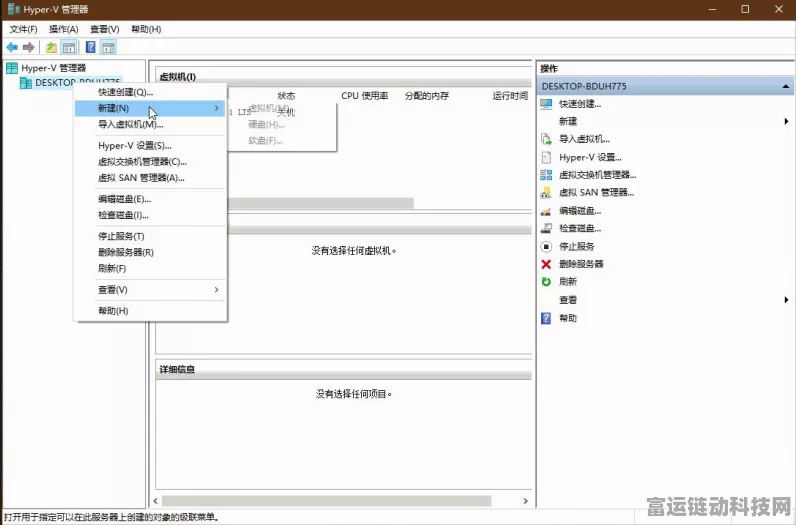This screenshot has height=525, width=796.
Task: Click Hyper-V 设置... link in Actions pane
Action: (x=590, y=157)
